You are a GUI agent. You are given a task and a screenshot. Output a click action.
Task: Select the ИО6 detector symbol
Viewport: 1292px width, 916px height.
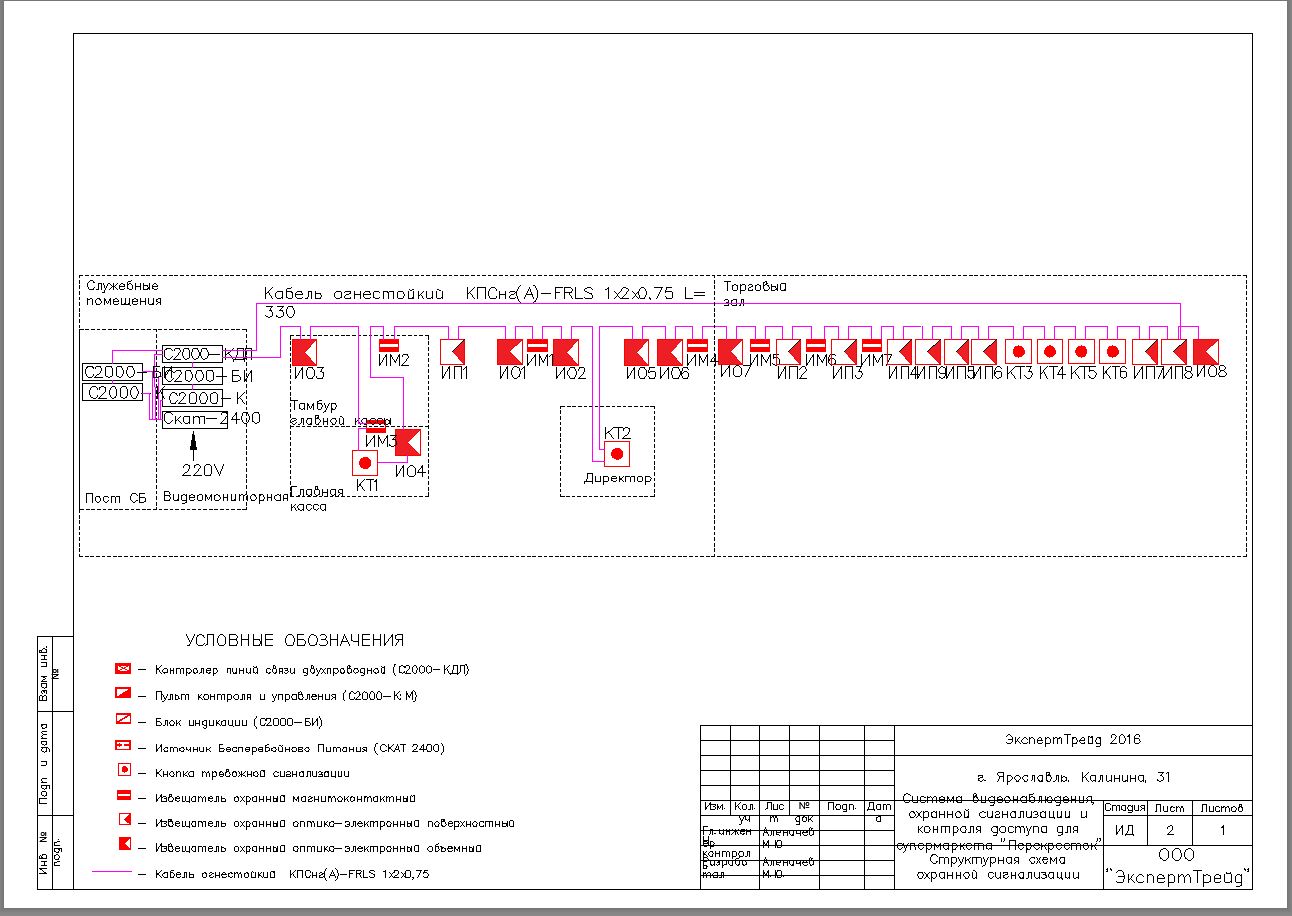[670, 352]
